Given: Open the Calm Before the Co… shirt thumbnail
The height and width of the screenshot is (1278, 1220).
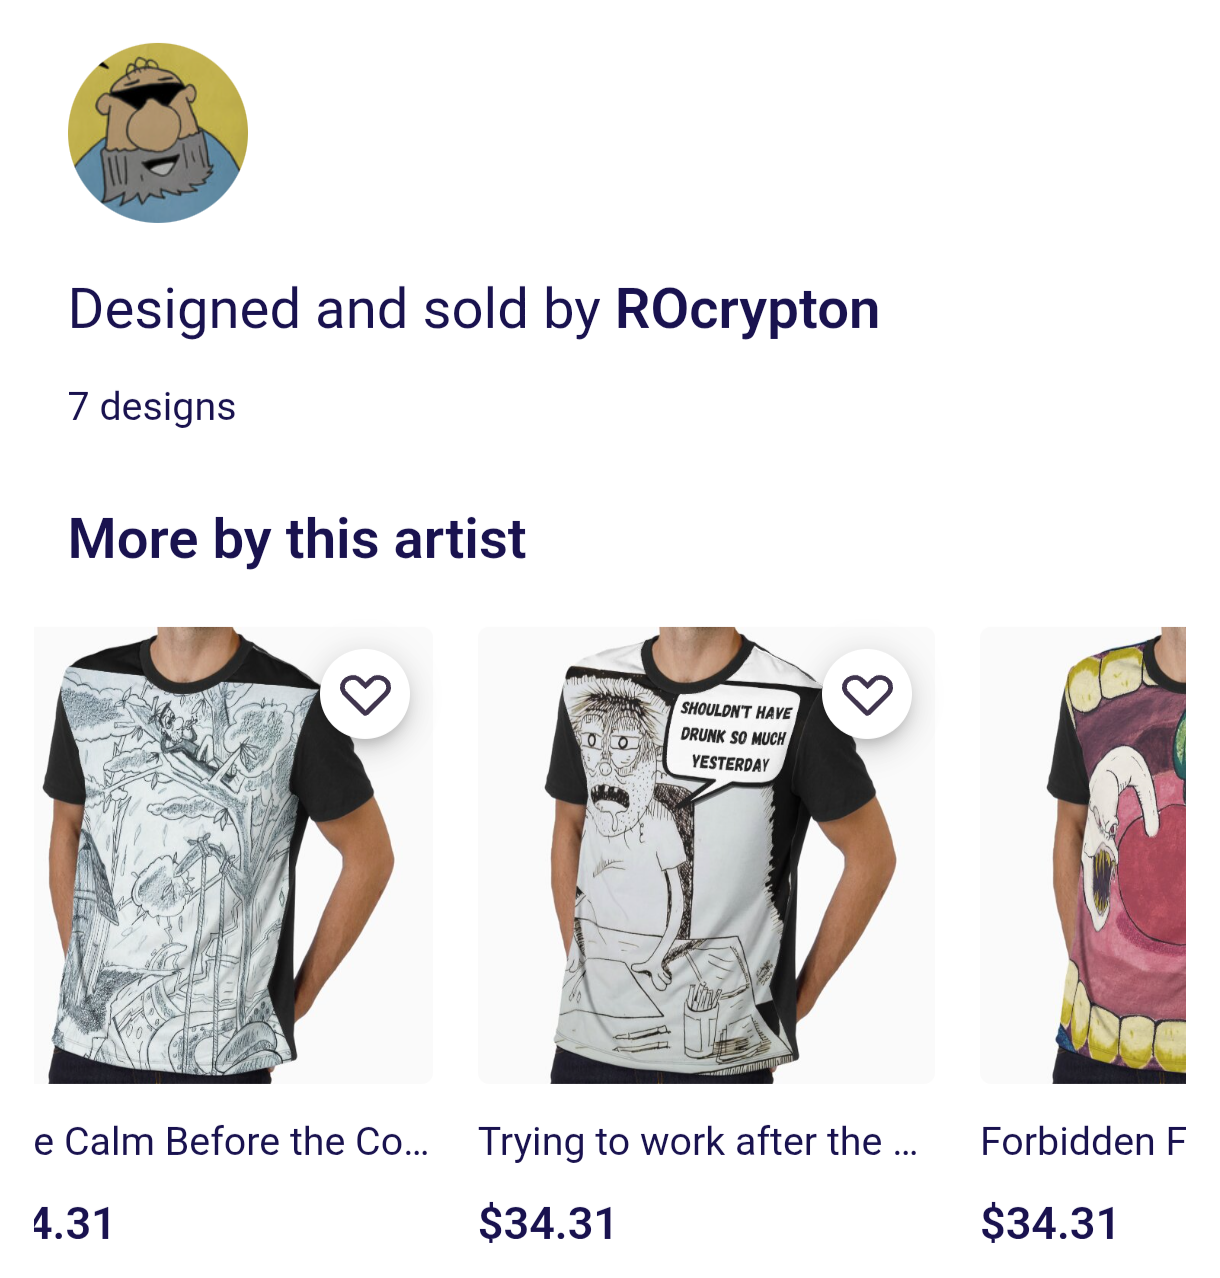Looking at the screenshot, I should (x=233, y=855).
